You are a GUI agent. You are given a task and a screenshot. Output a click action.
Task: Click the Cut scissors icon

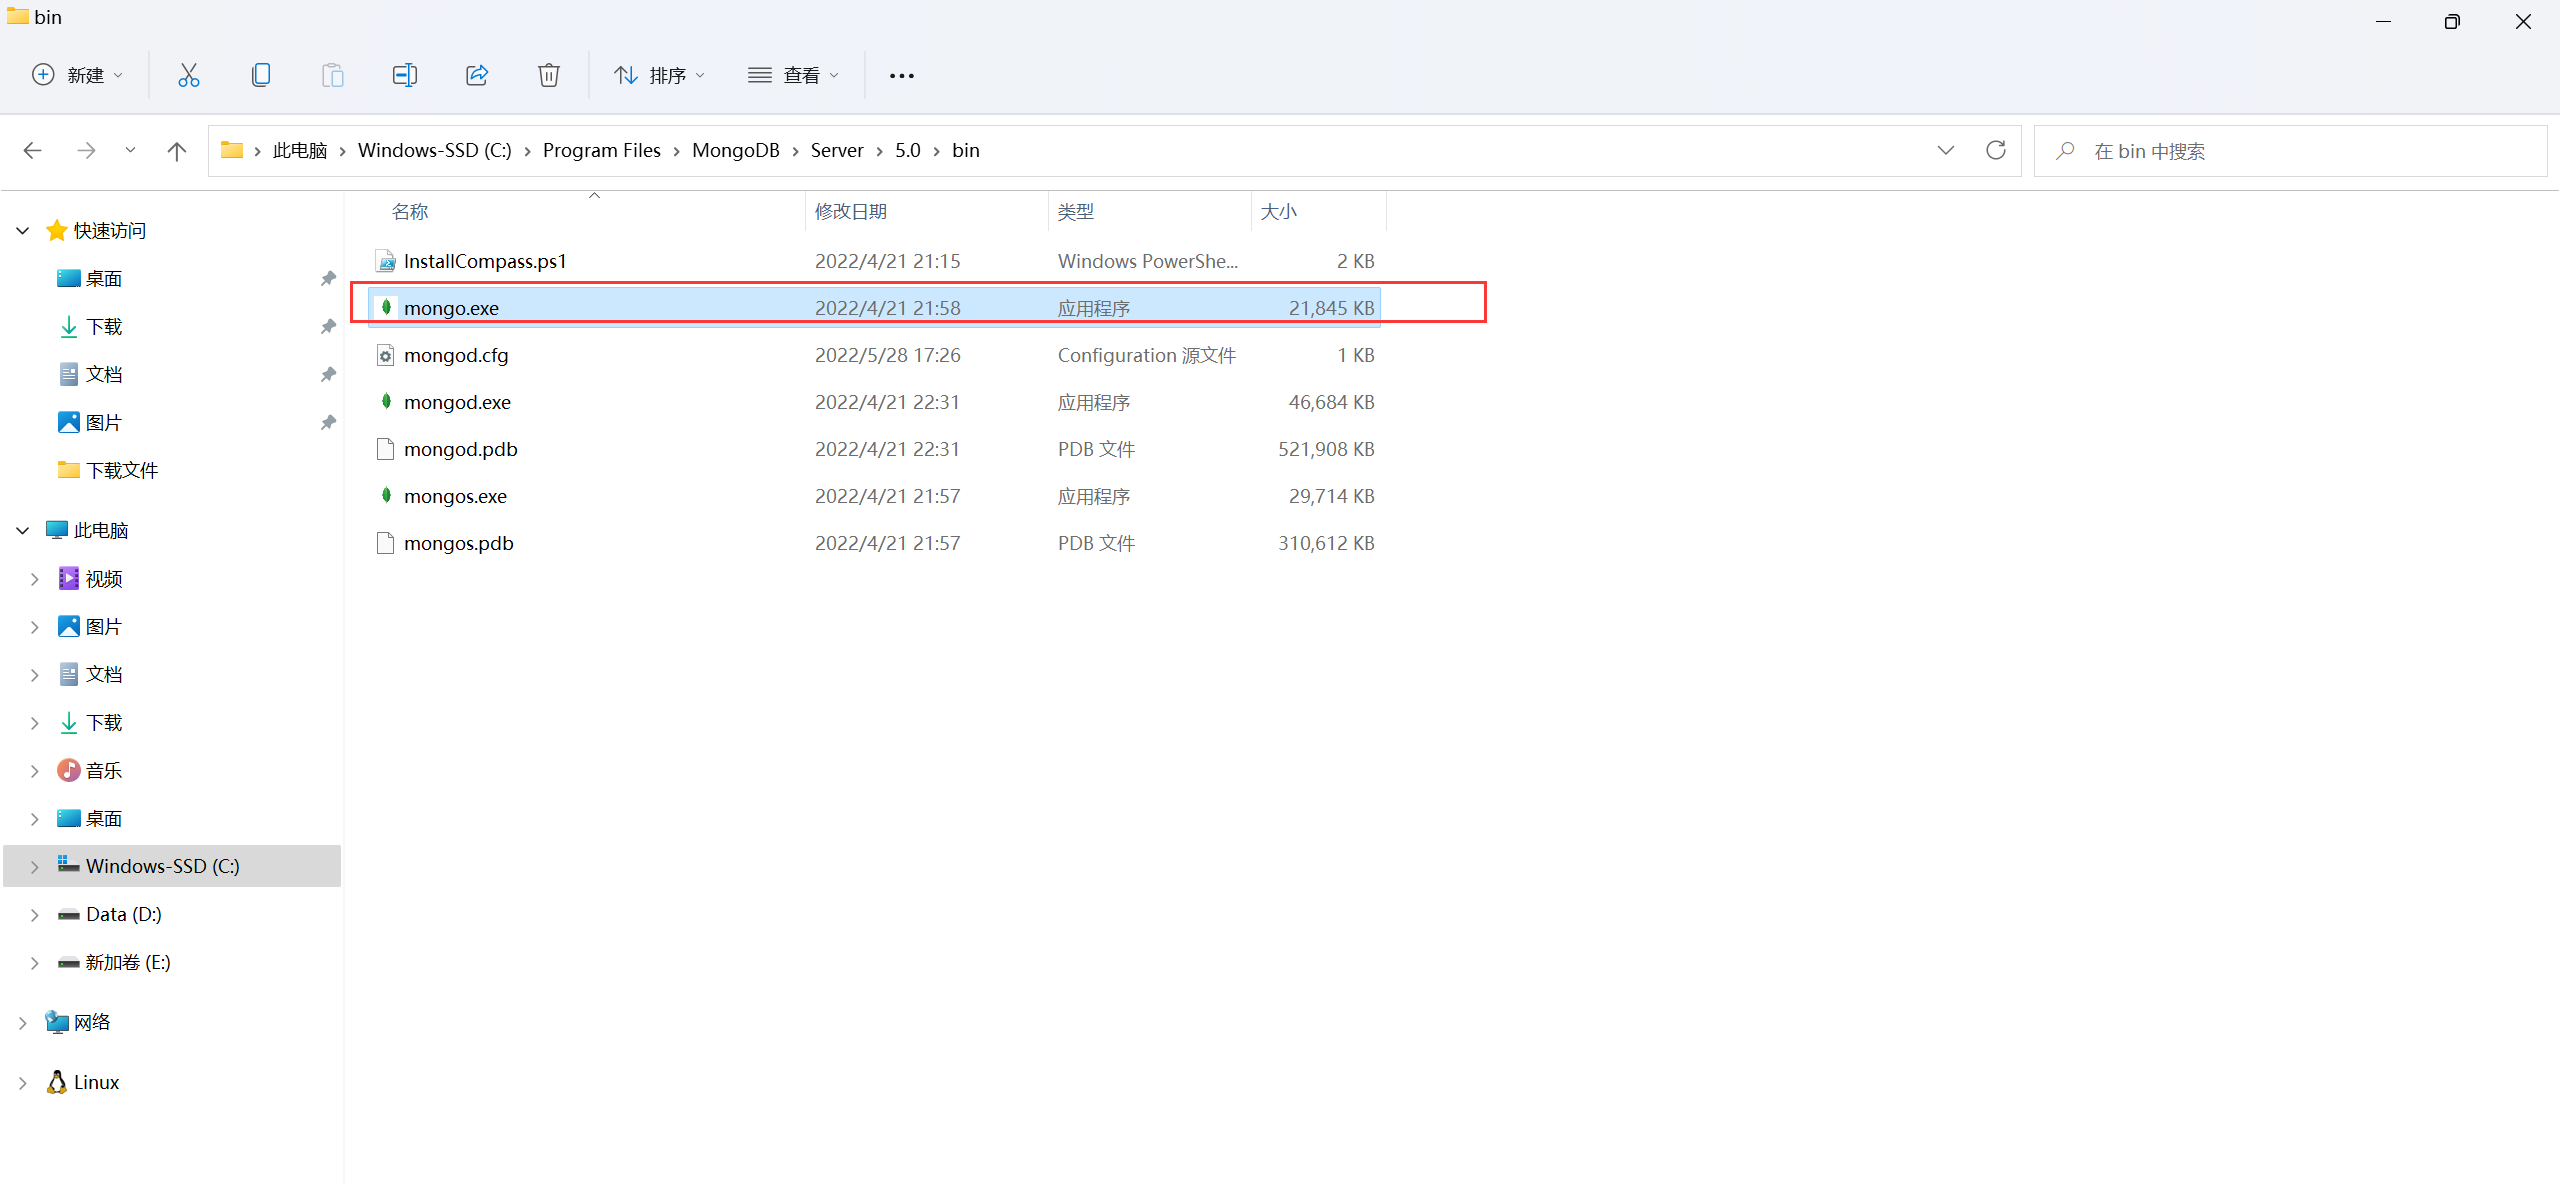[188, 75]
